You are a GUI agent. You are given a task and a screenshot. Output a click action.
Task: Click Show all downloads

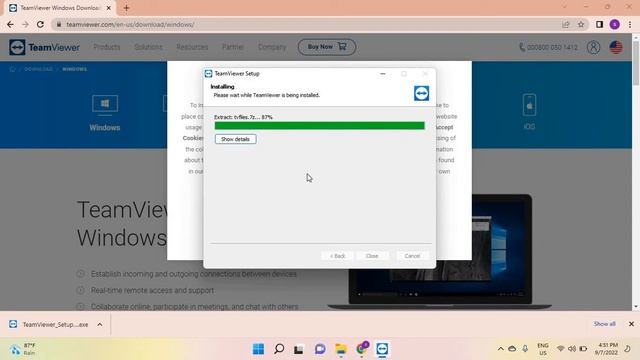(x=604, y=324)
